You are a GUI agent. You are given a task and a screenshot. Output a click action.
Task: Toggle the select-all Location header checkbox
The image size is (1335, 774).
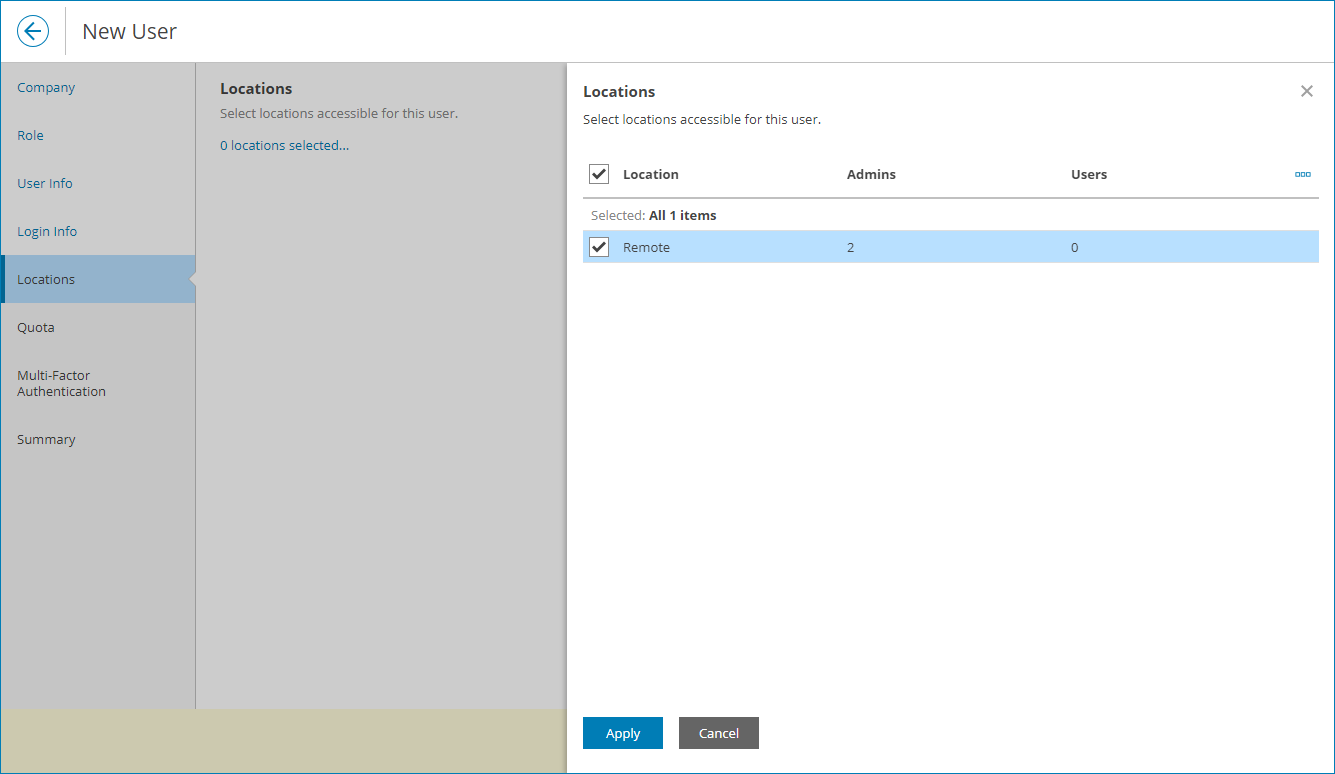(599, 174)
